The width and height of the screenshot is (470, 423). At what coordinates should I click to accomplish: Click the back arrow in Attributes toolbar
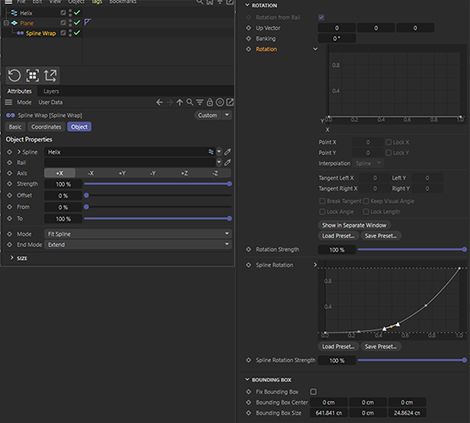point(159,102)
